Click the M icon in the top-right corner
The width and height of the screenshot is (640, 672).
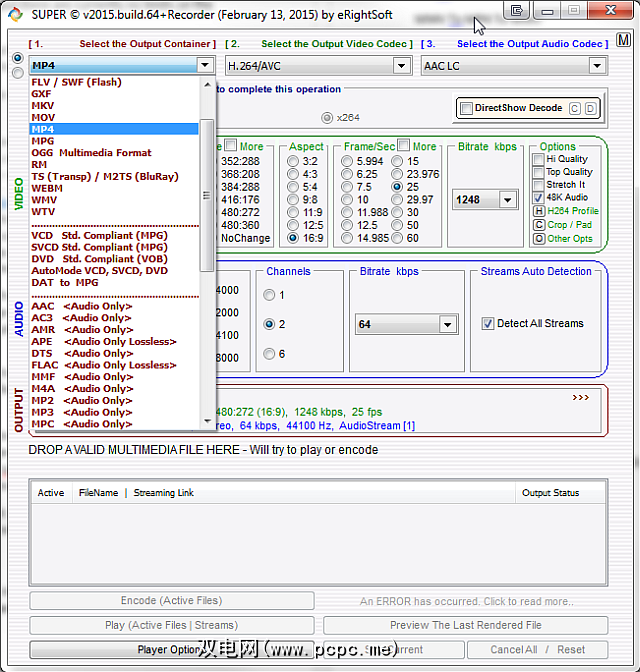(624, 41)
